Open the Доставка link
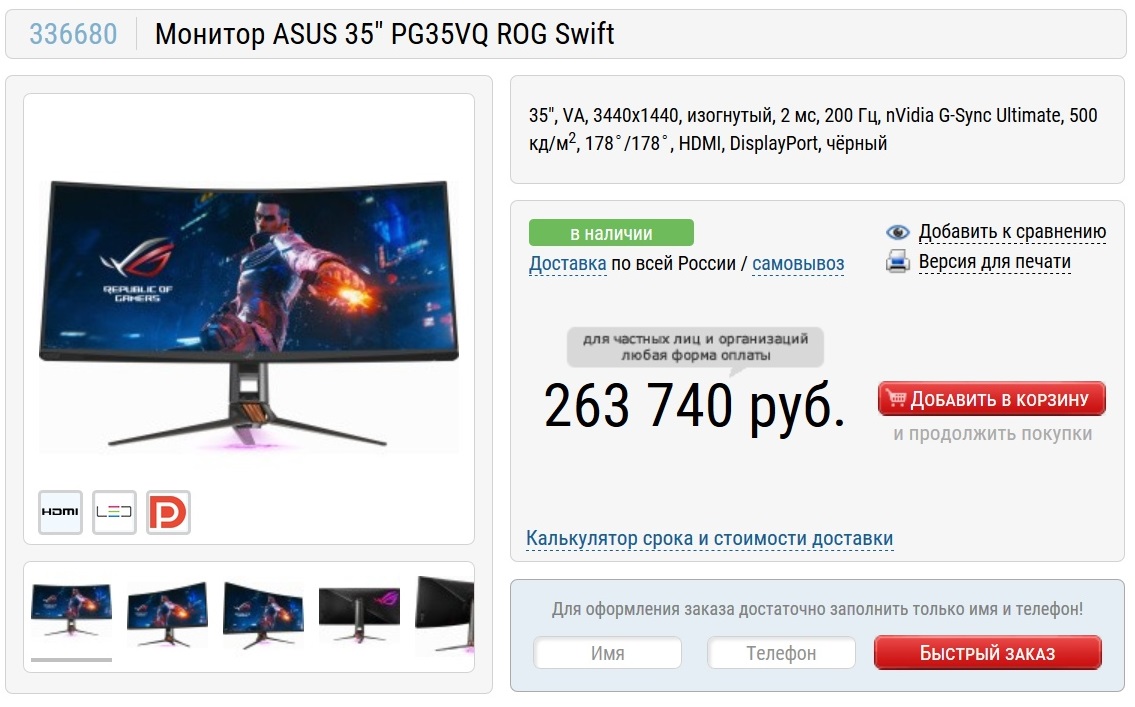The height and width of the screenshot is (707, 1135). point(568,263)
